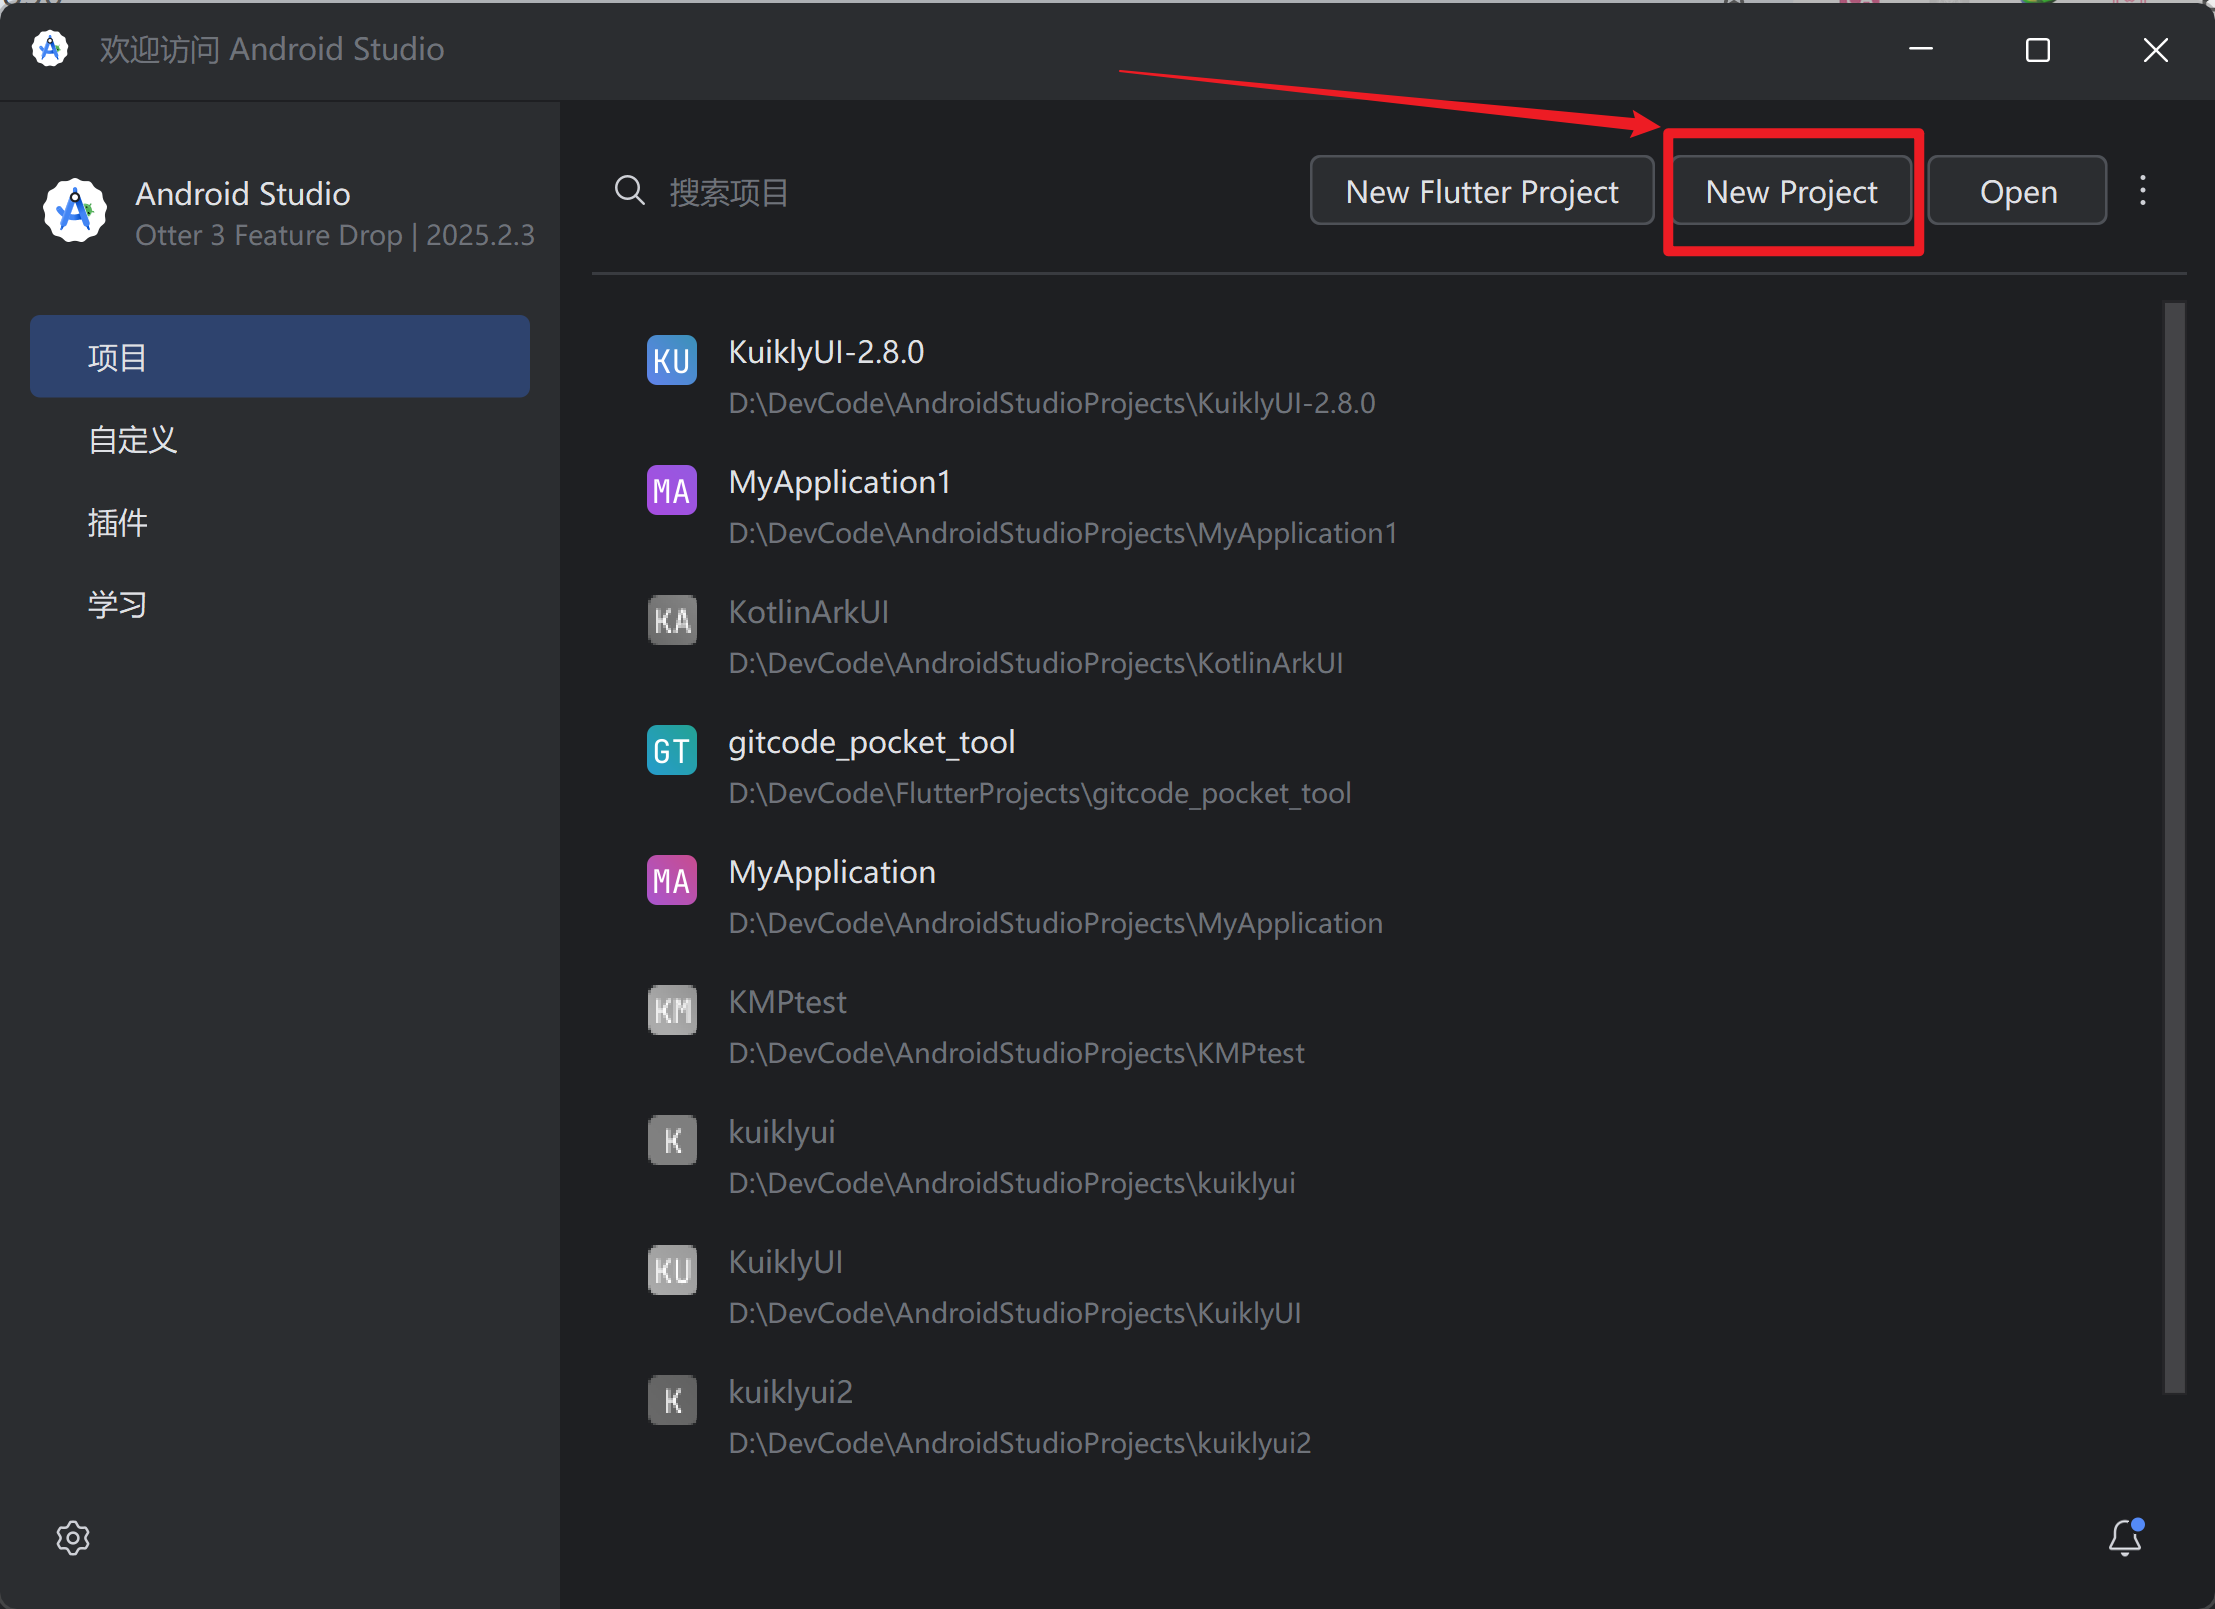Click the search magnifier icon
This screenshot has height=1609, width=2215.
(x=629, y=190)
